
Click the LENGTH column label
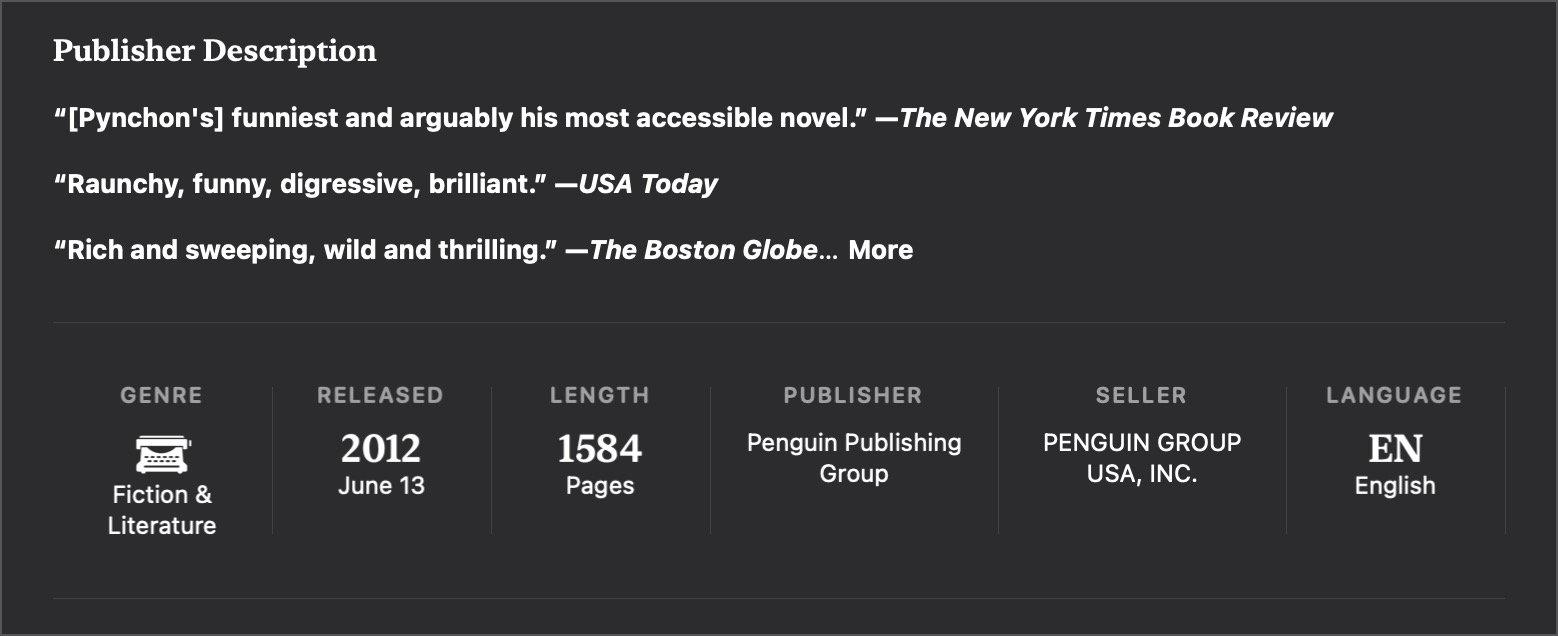pos(599,395)
